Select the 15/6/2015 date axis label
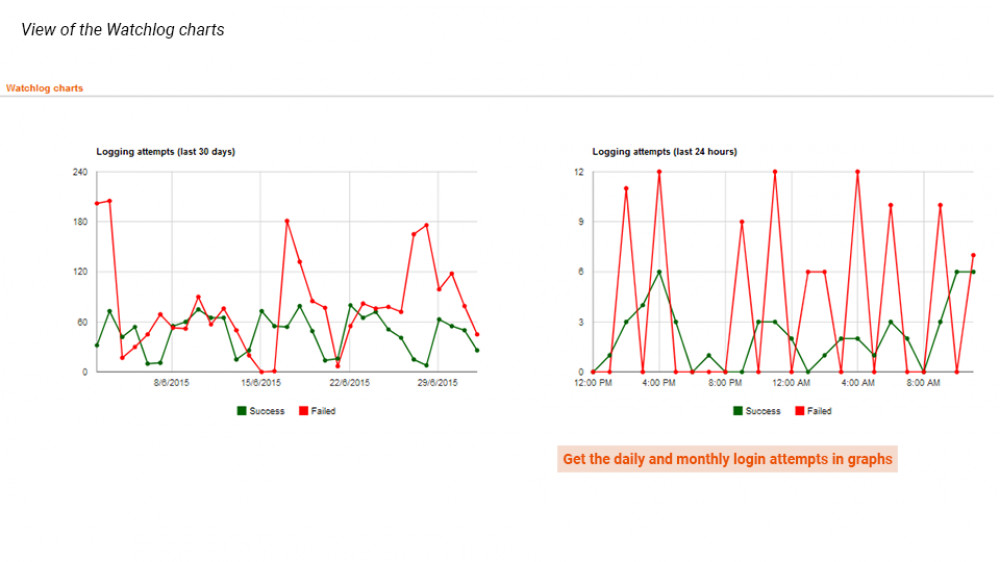 click(x=260, y=383)
